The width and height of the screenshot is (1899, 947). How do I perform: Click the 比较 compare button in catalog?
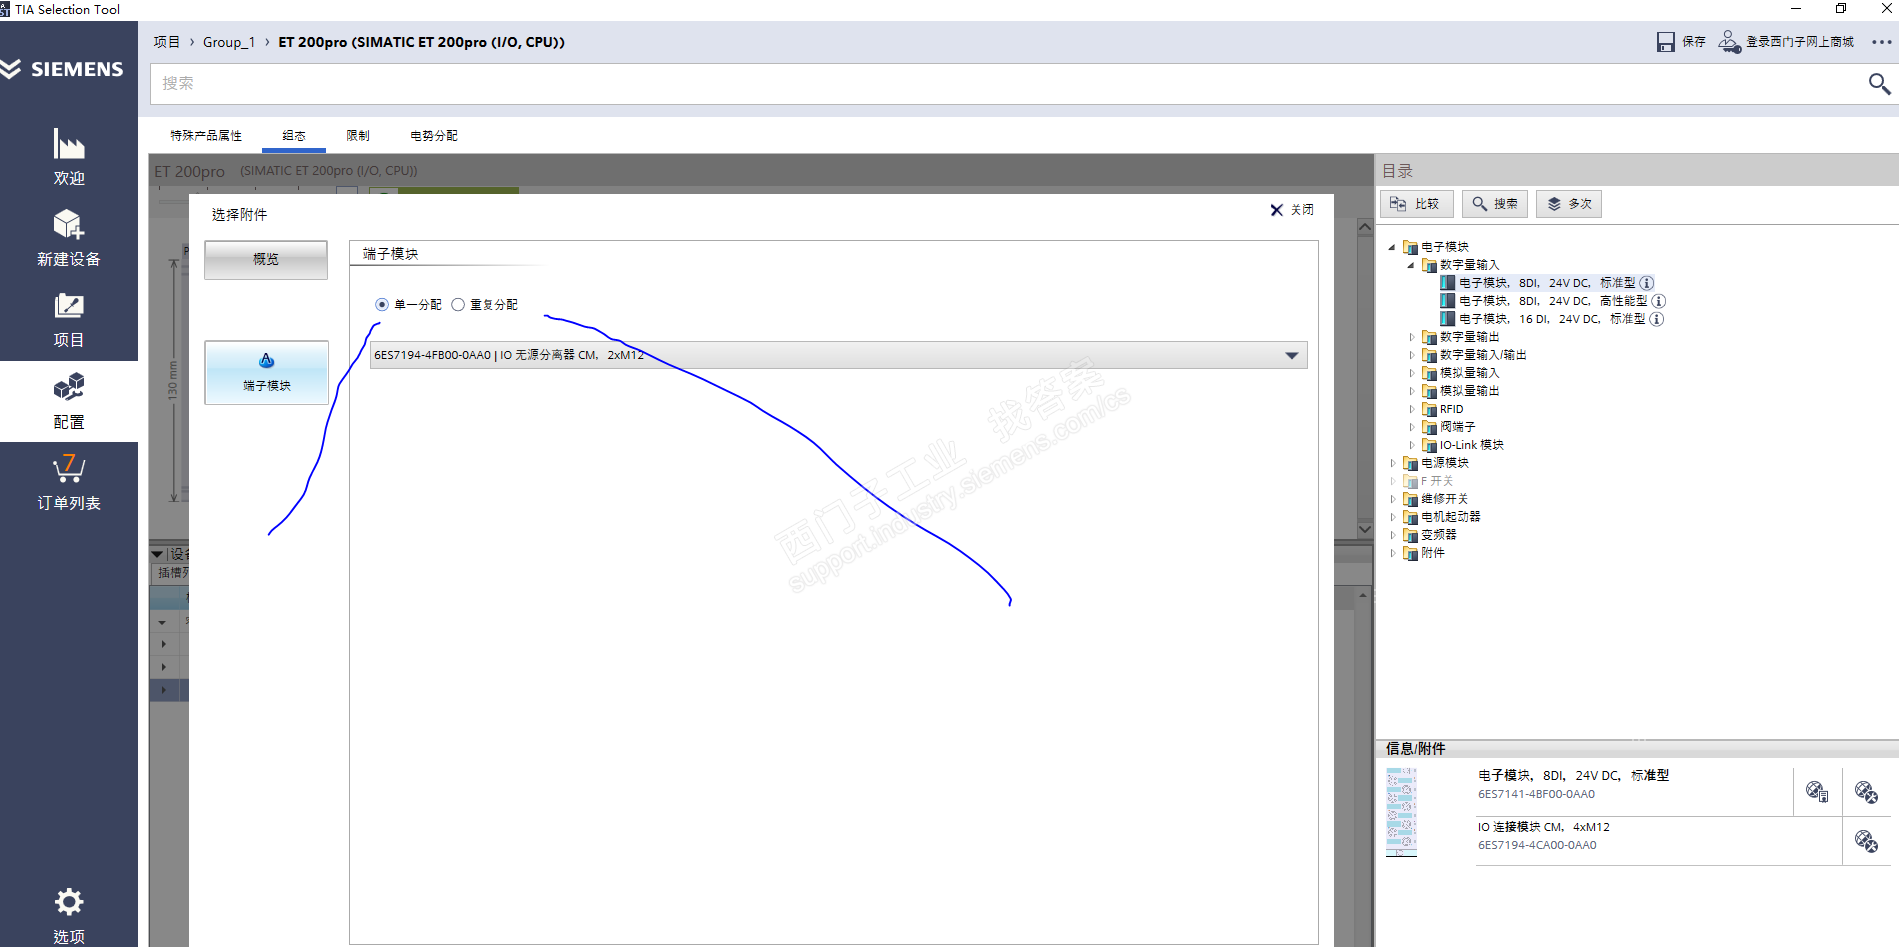1416,204
